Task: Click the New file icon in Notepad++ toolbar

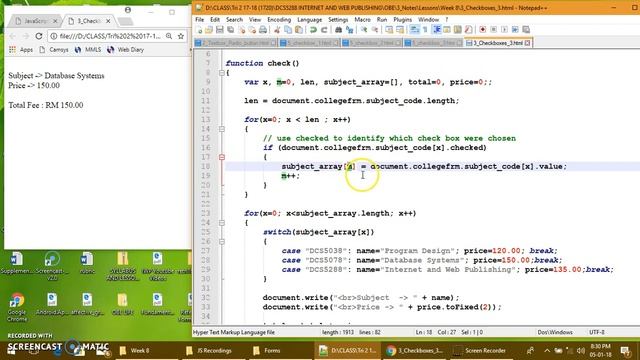Action: click(x=199, y=29)
